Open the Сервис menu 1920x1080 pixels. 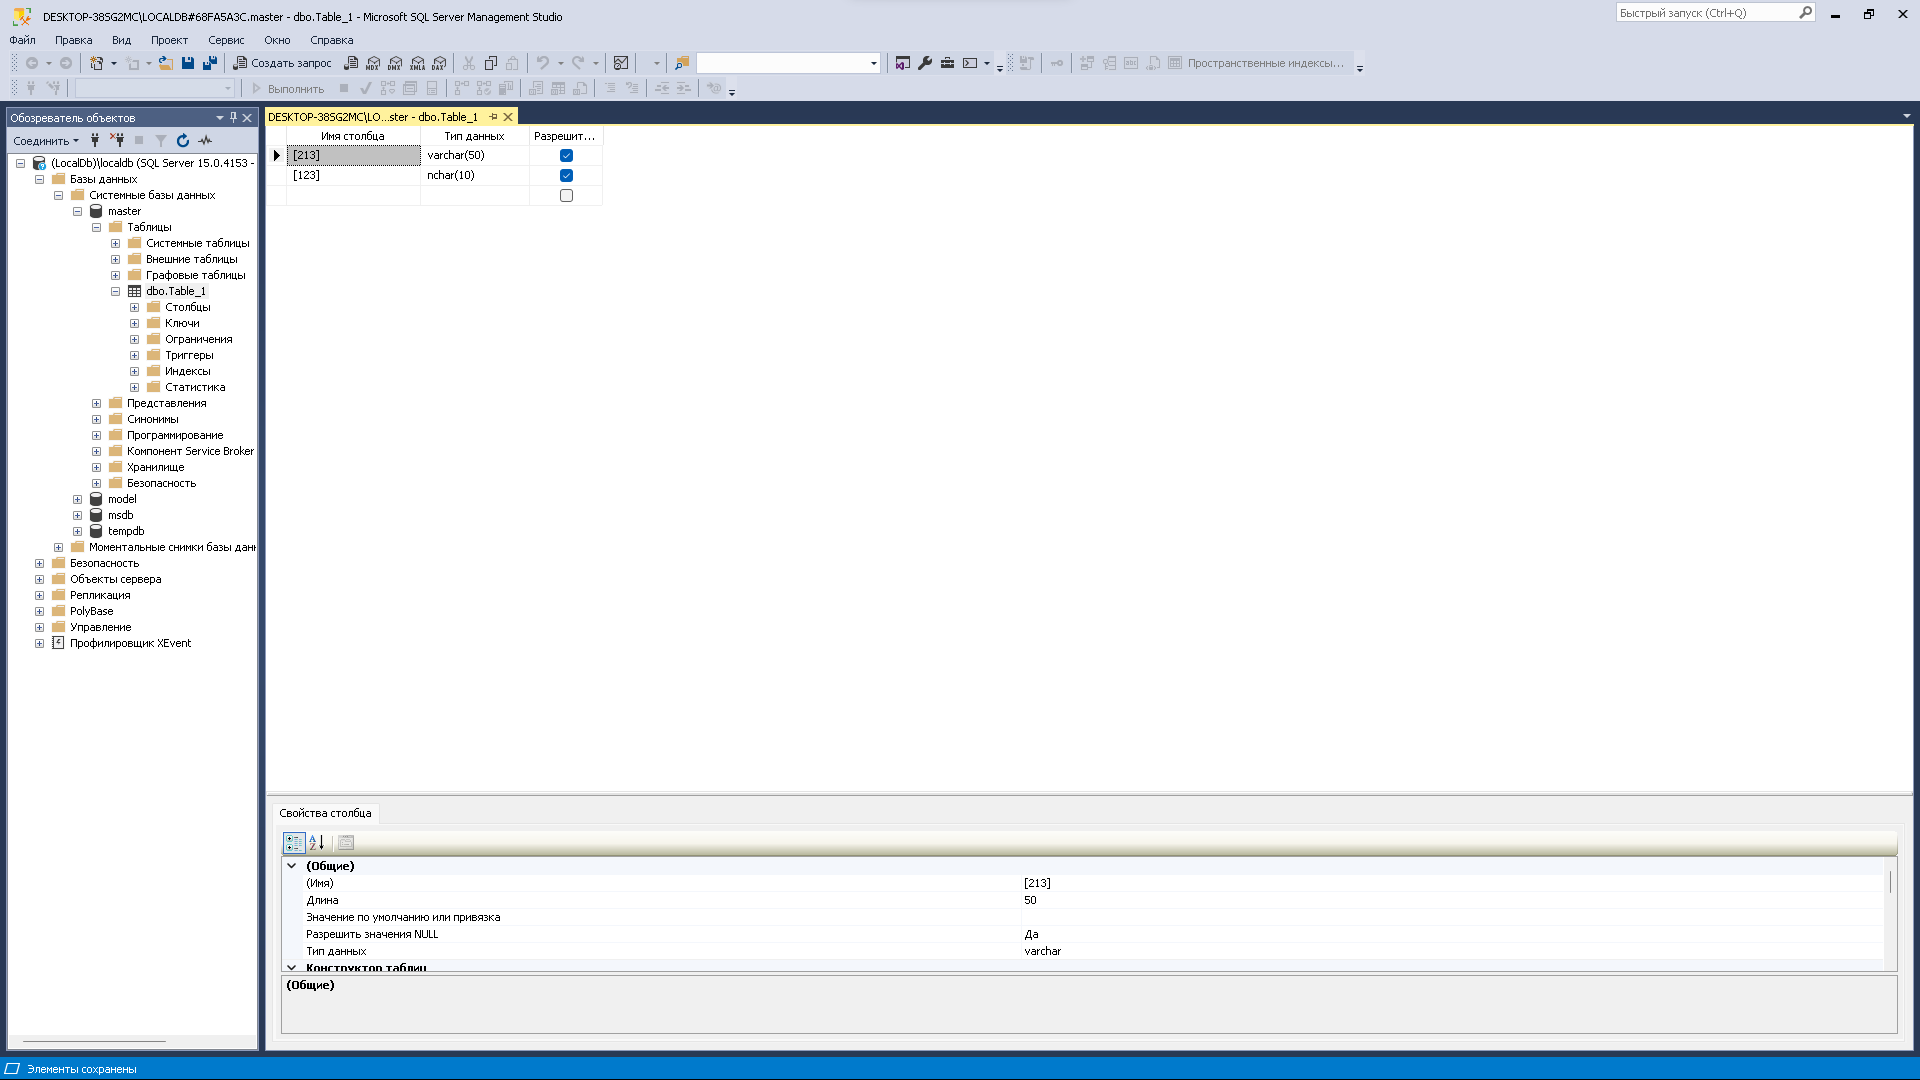(226, 40)
